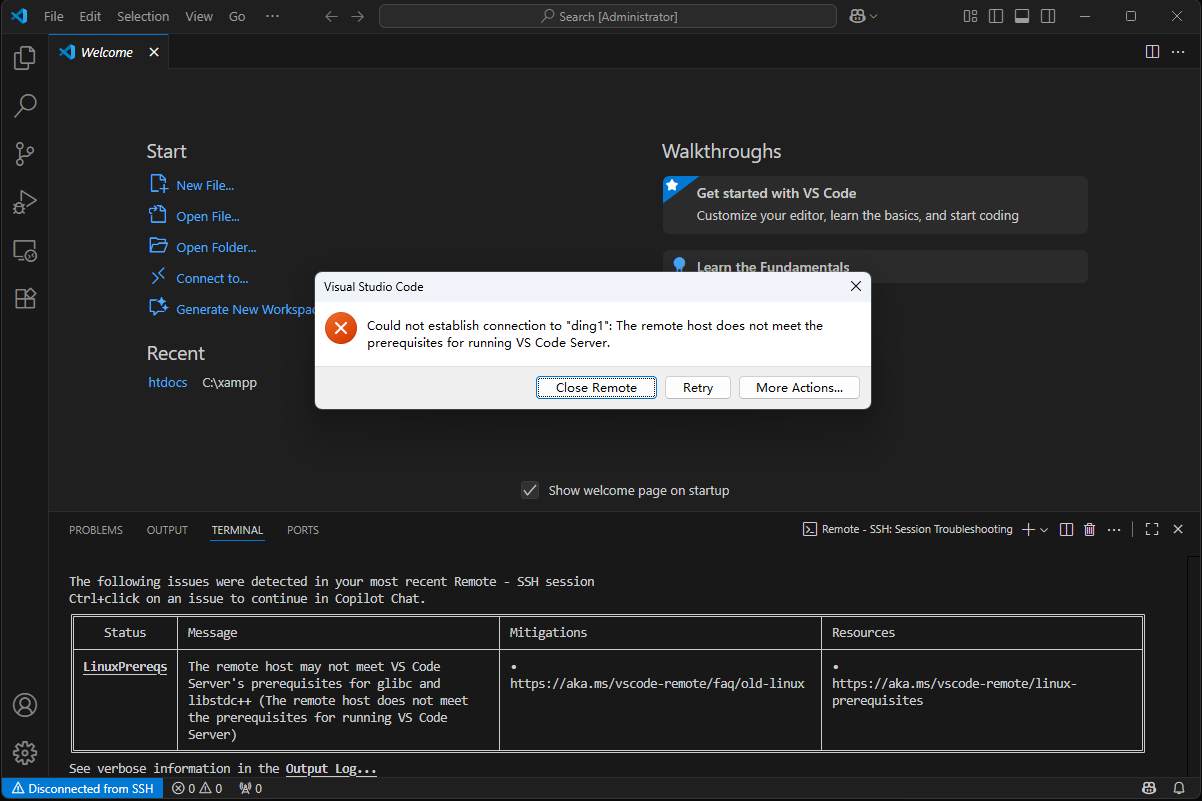The image size is (1202, 801).
Task: Open Copilot status icon in status bar
Action: 1150,788
